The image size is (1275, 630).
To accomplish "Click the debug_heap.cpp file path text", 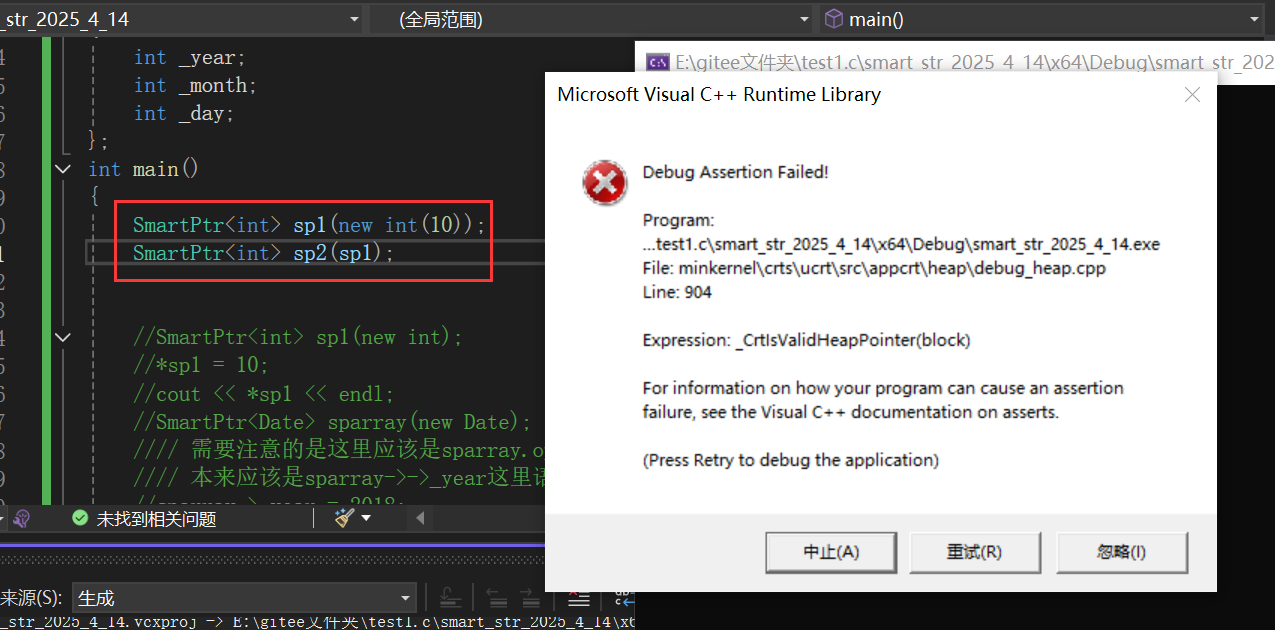I will [874, 268].
